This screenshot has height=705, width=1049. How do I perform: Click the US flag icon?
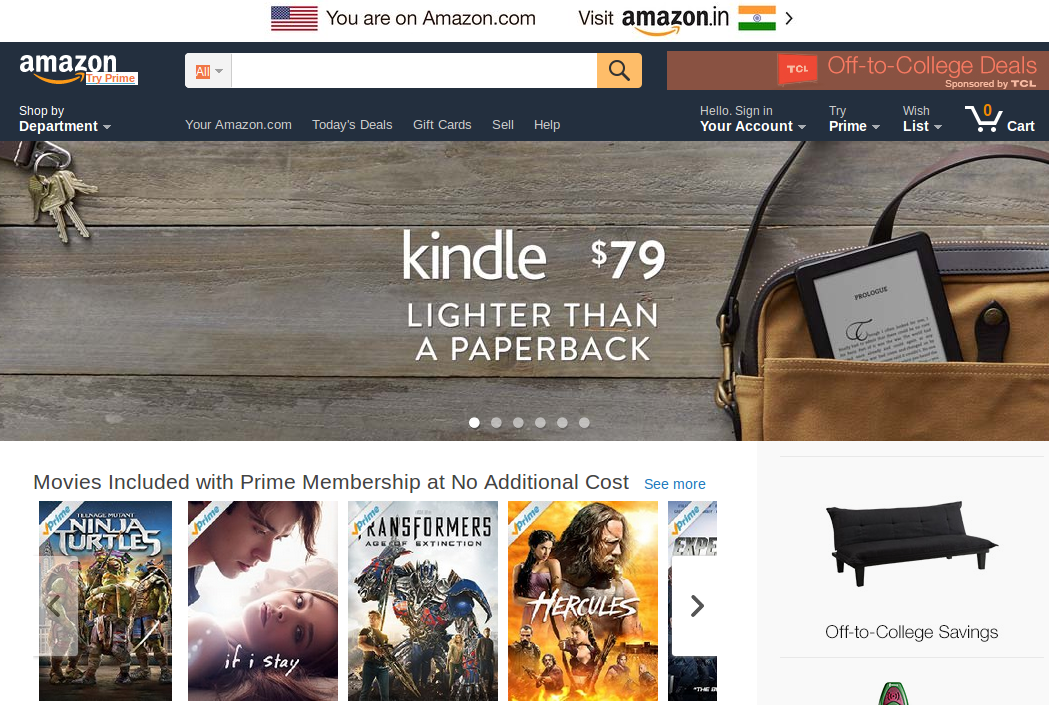294,18
